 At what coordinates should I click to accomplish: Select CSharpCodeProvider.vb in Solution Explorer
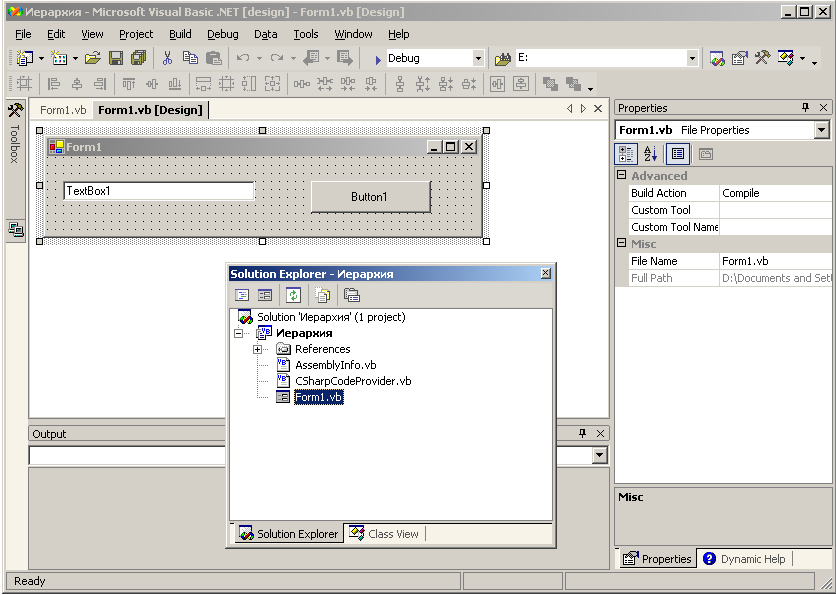pos(353,381)
